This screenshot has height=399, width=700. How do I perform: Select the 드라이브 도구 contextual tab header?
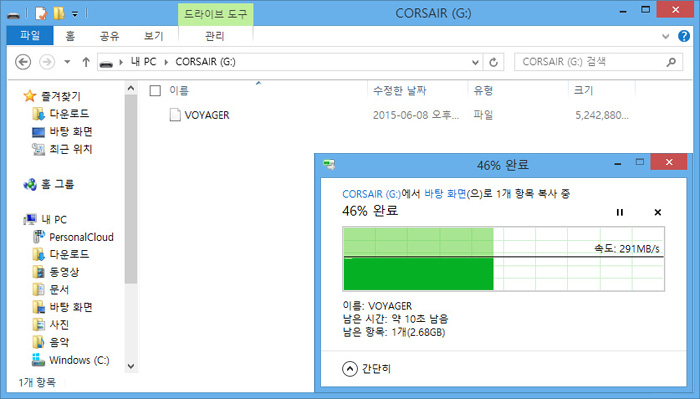(x=215, y=14)
